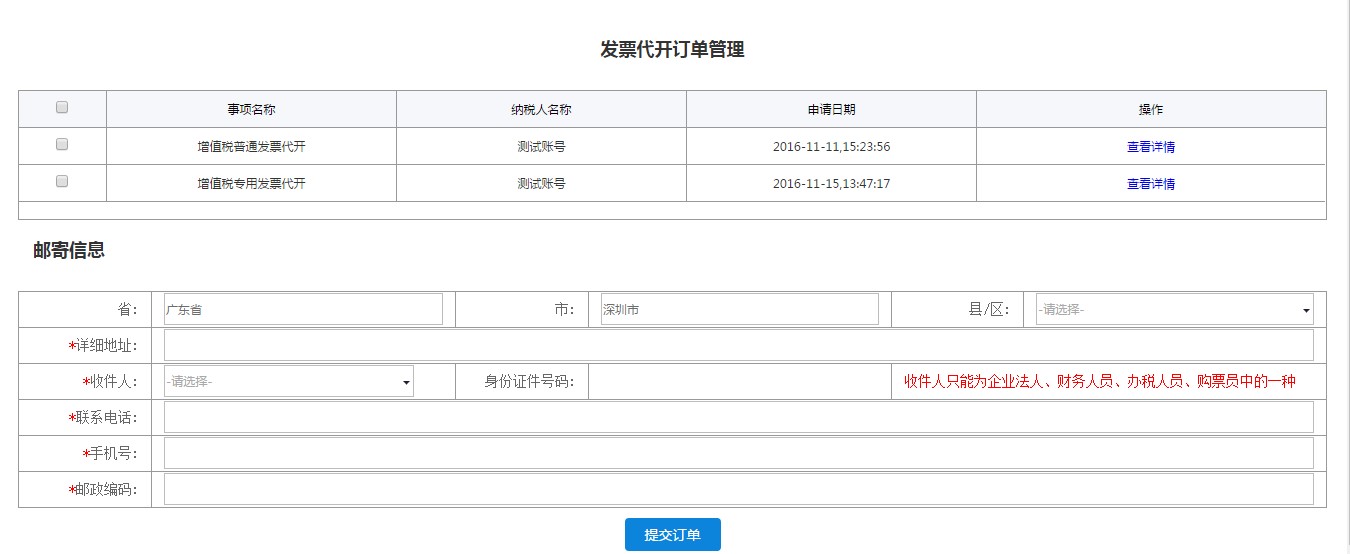Check the 增值税普通发票代开 row checkbox

pos(62,144)
